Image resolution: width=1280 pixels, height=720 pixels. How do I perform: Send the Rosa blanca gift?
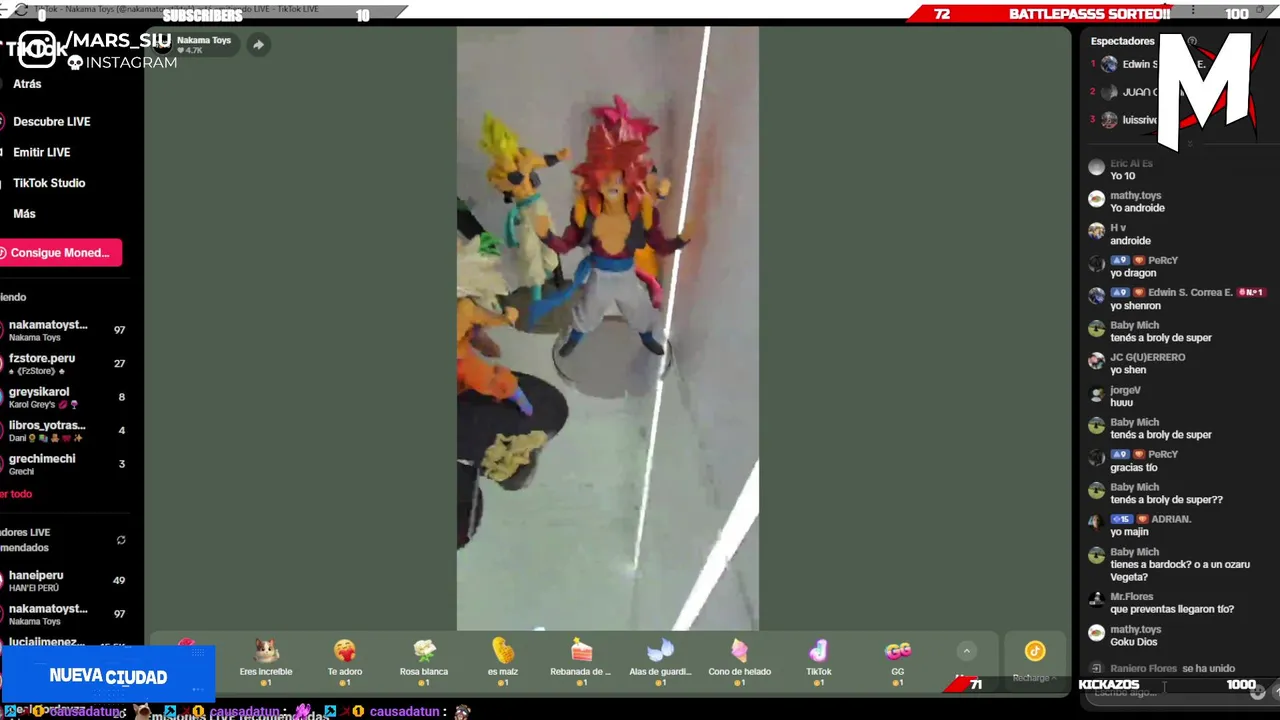pos(424,662)
